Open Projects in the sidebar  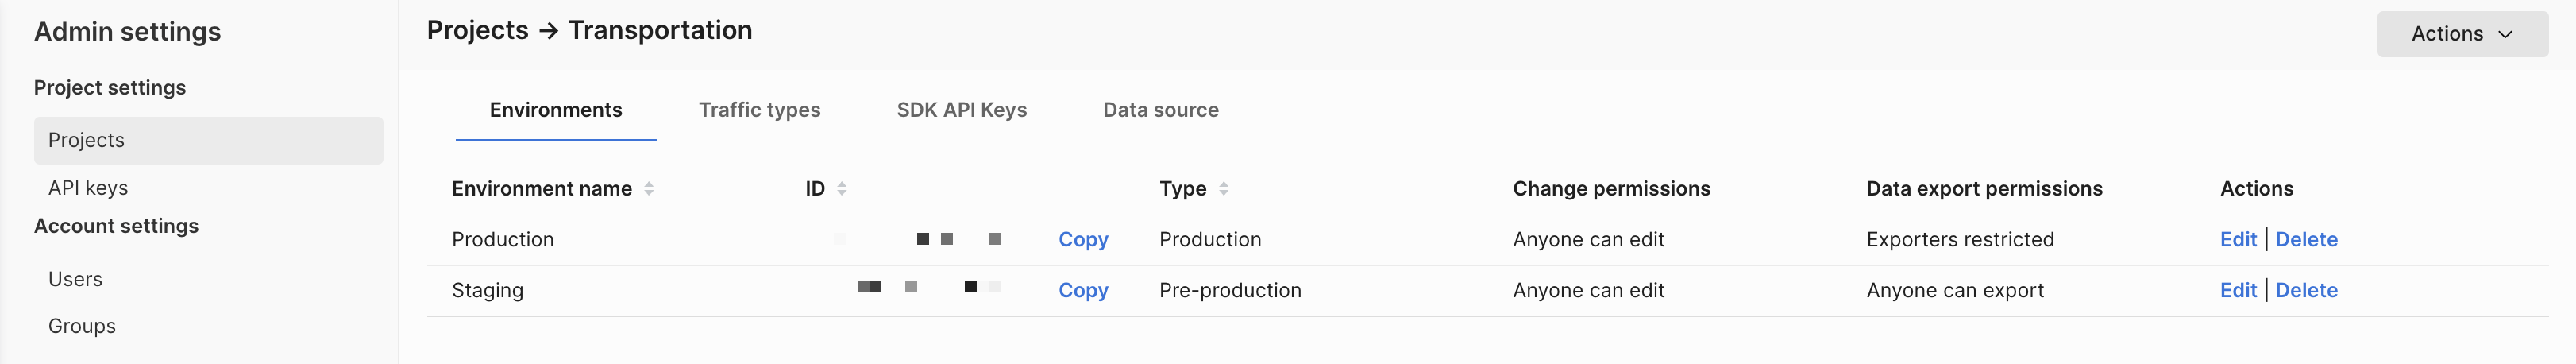[87, 141]
